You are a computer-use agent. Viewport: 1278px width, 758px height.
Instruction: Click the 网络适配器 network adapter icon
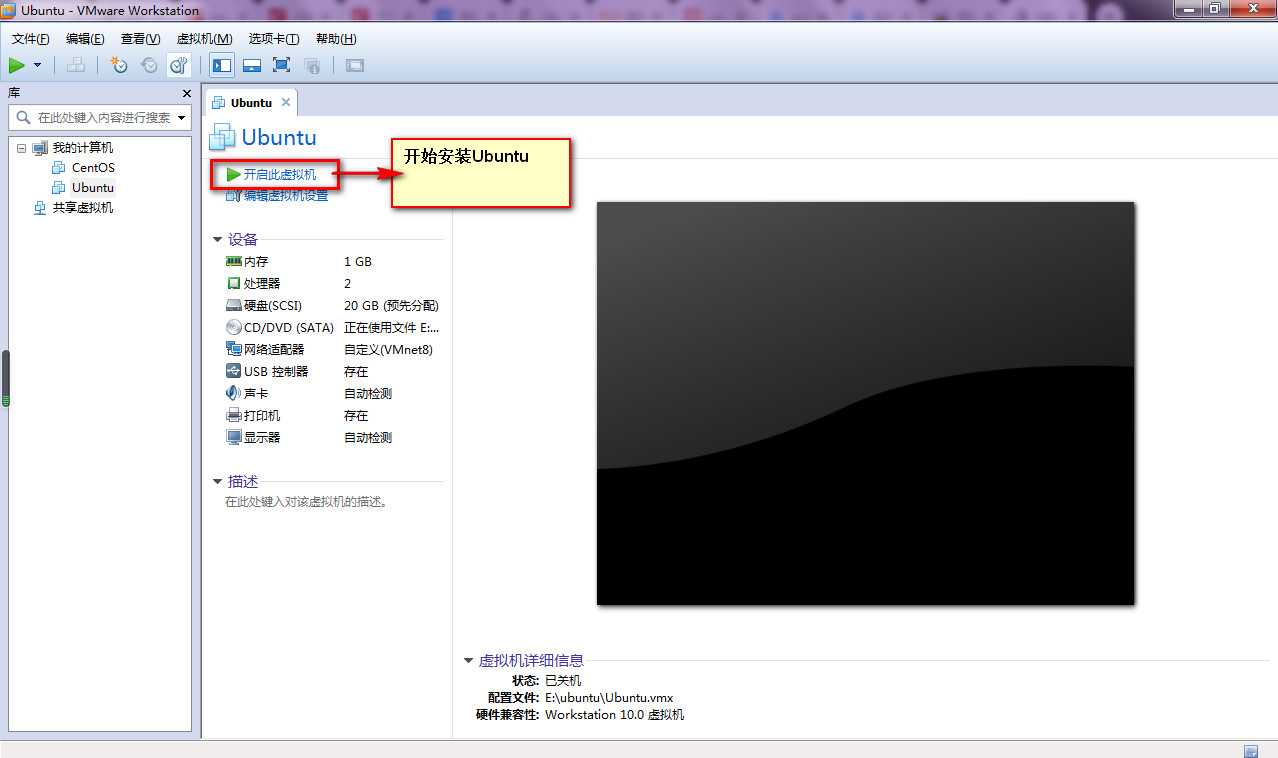(234, 349)
